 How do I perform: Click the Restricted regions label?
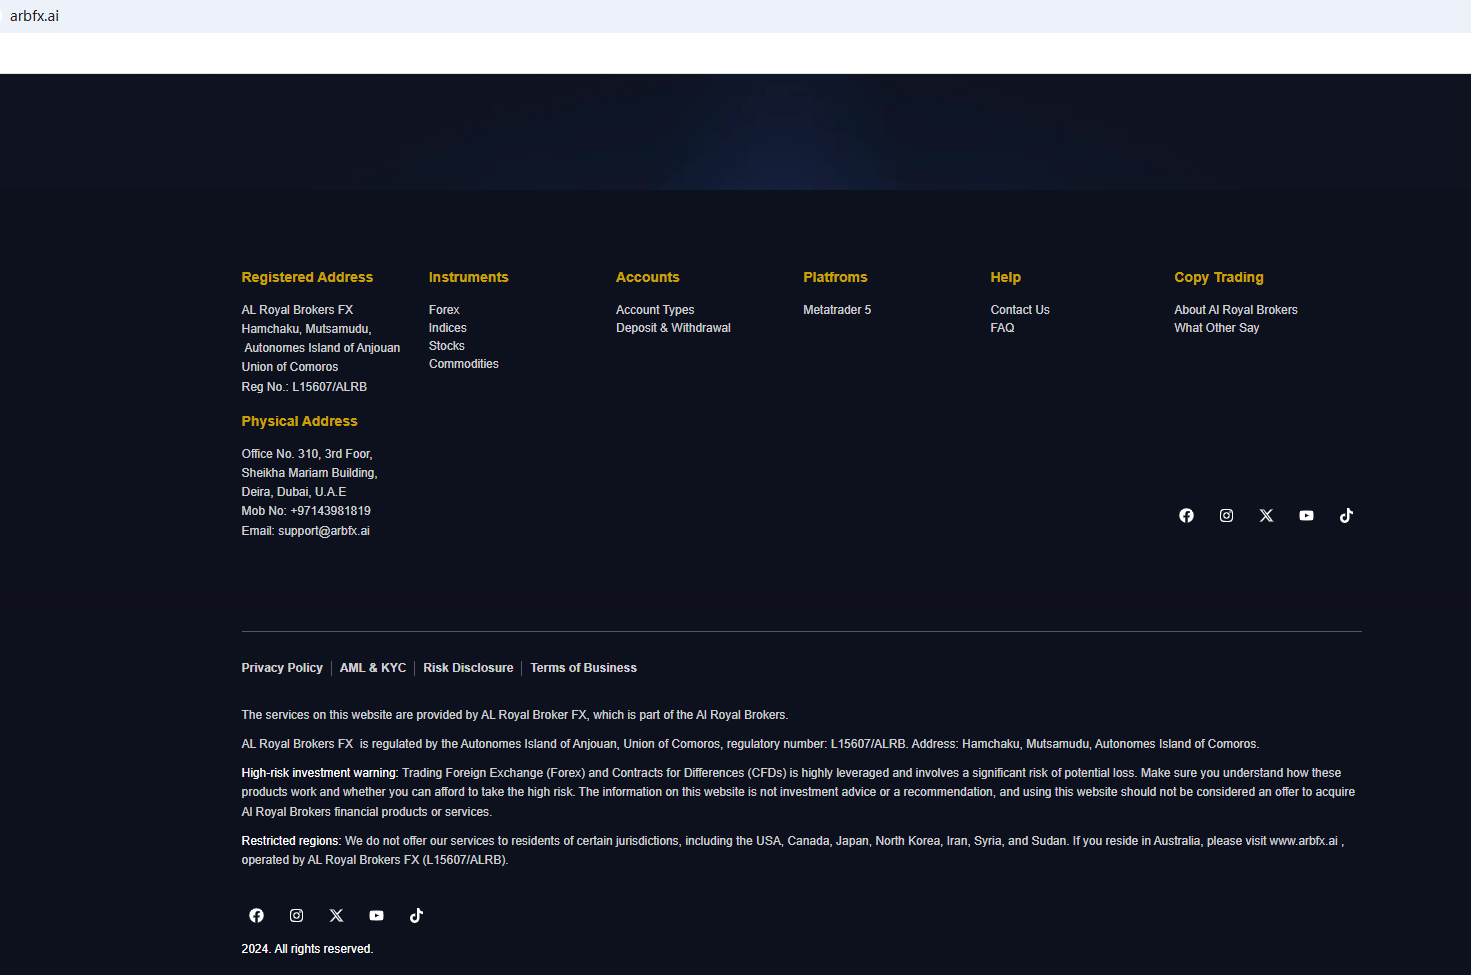291,841
